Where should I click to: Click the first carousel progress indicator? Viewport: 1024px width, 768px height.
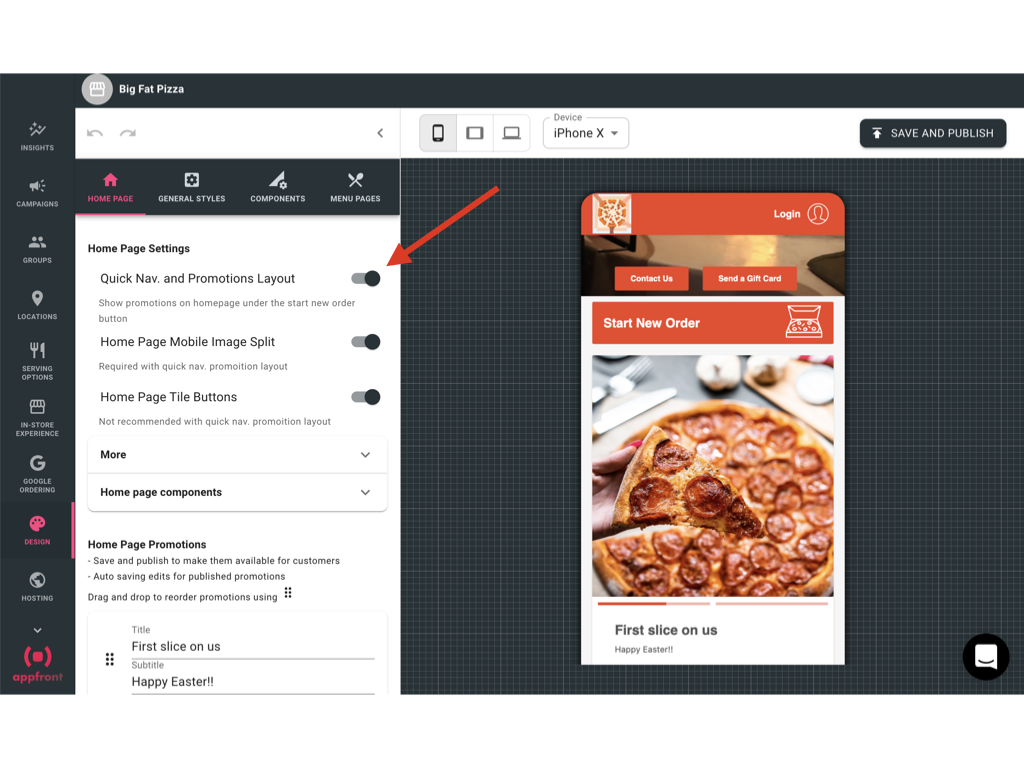[x=654, y=604]
